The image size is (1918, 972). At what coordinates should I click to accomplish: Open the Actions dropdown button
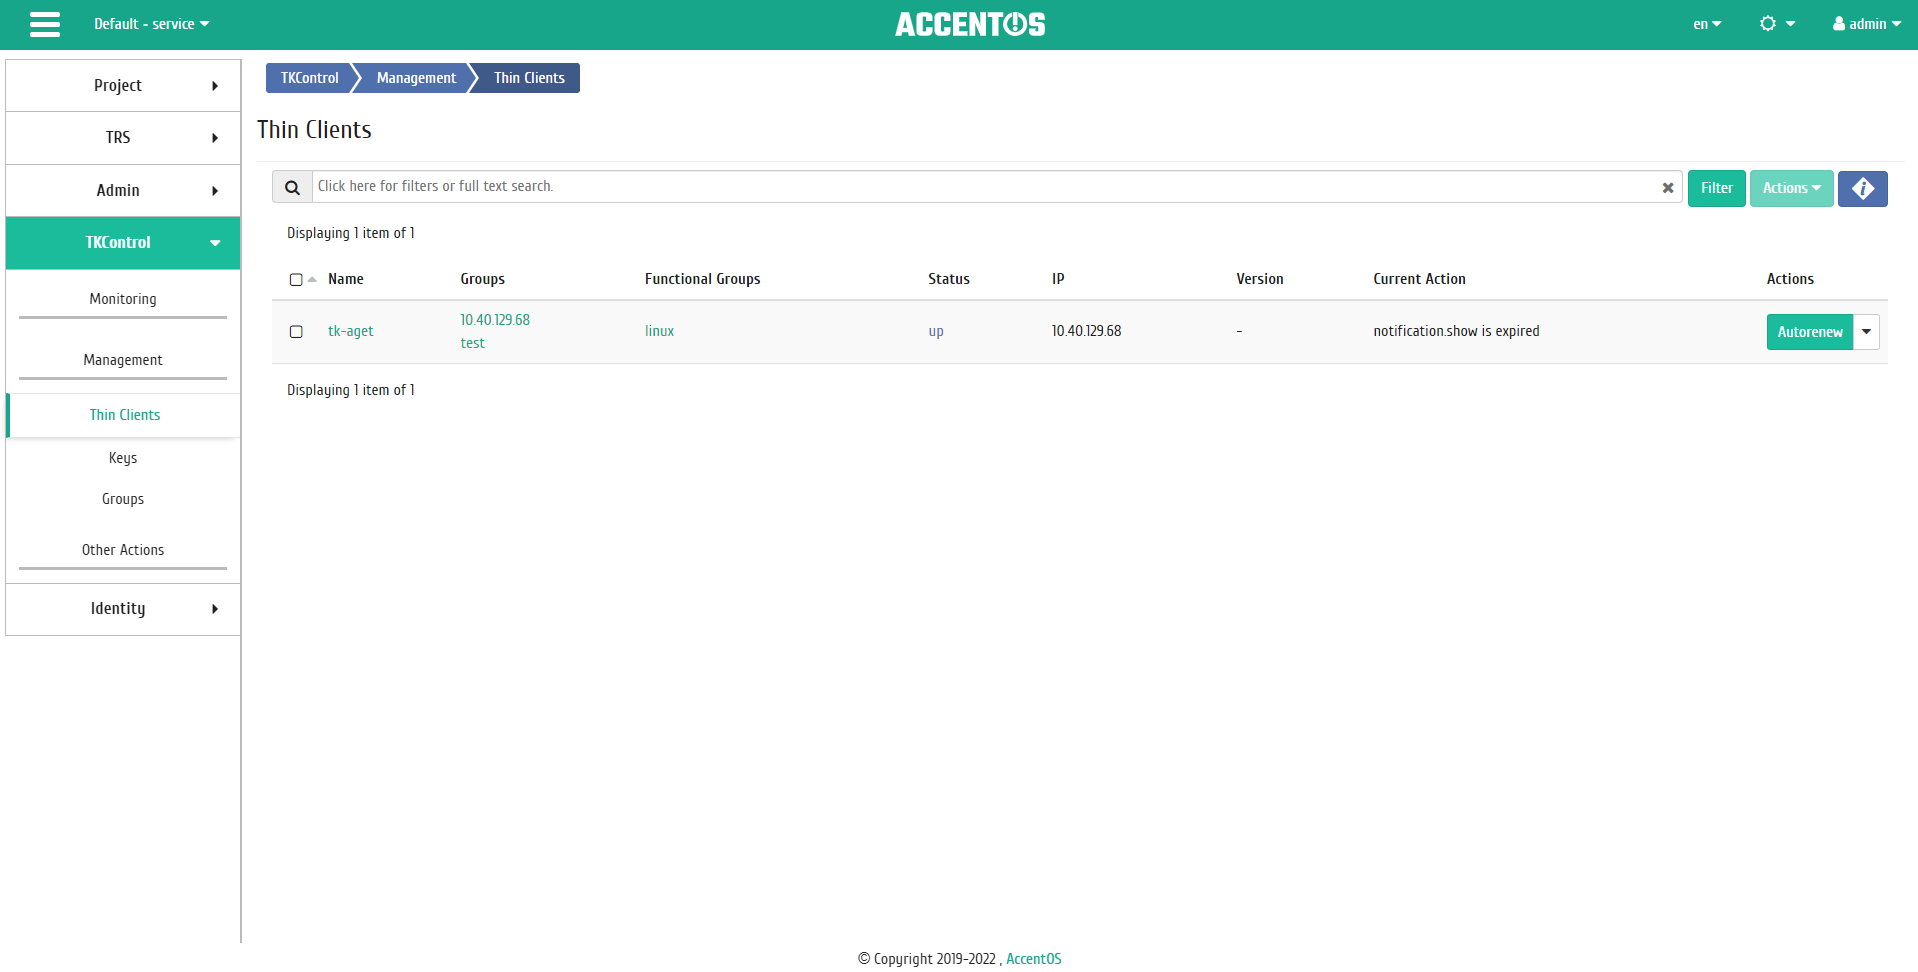[x=1791, y=188]
